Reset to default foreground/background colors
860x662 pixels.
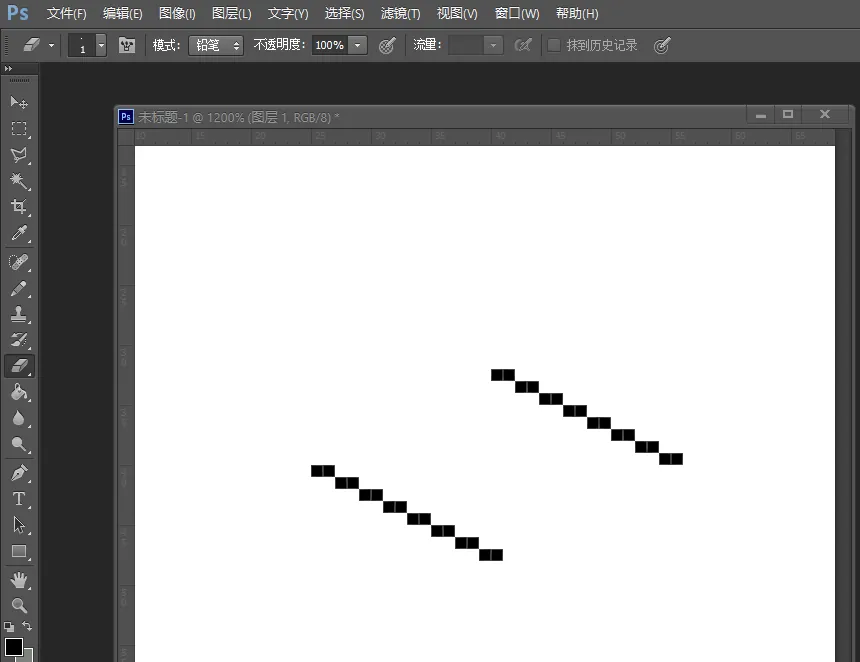click(9, 626)
